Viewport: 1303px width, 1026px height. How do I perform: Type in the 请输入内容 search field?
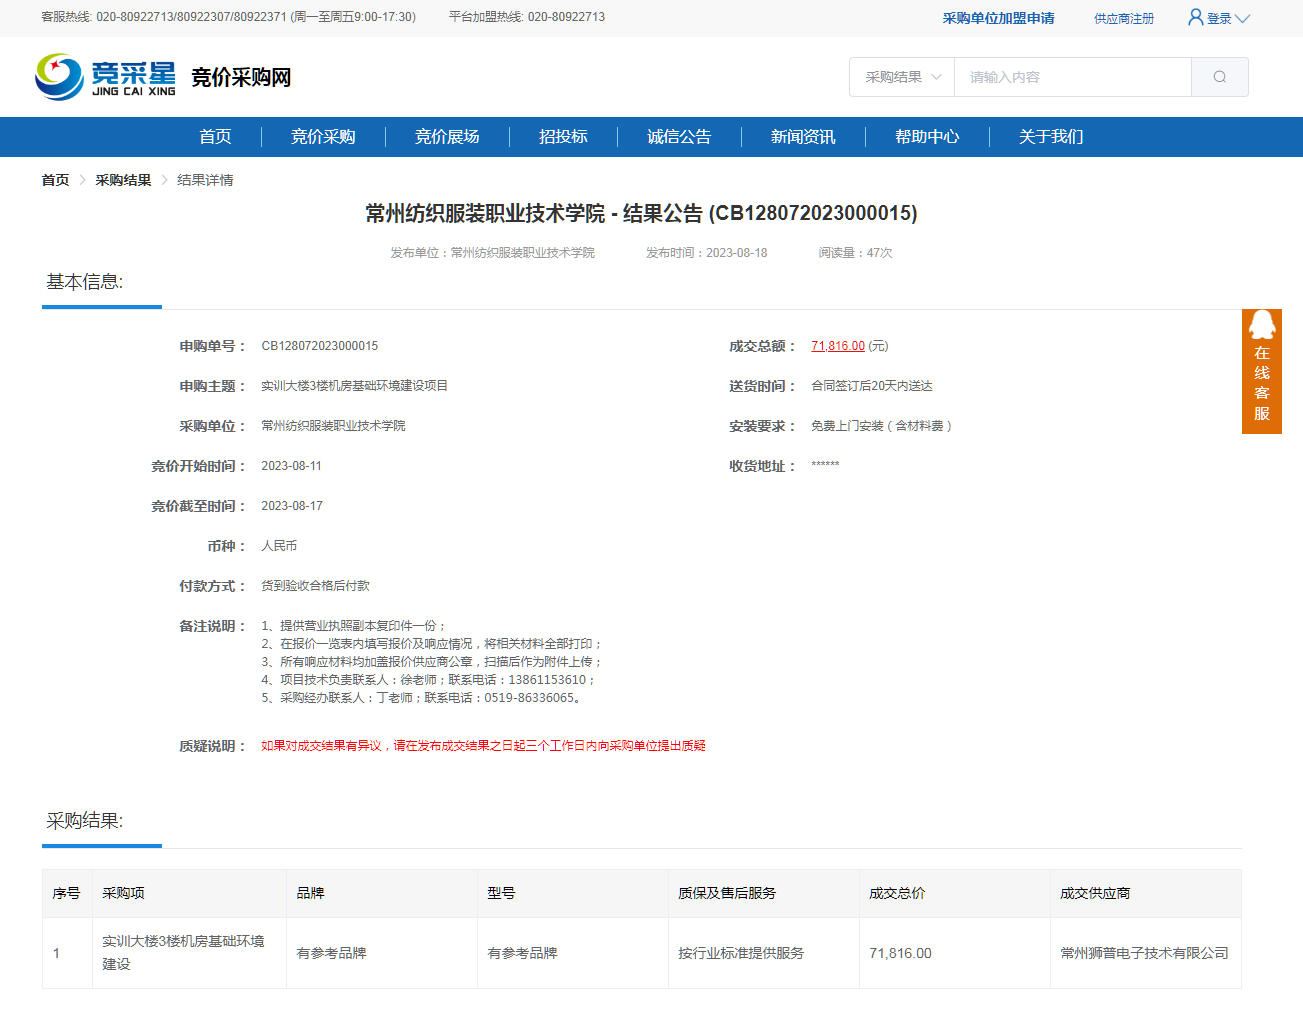tap(1072, 77)
